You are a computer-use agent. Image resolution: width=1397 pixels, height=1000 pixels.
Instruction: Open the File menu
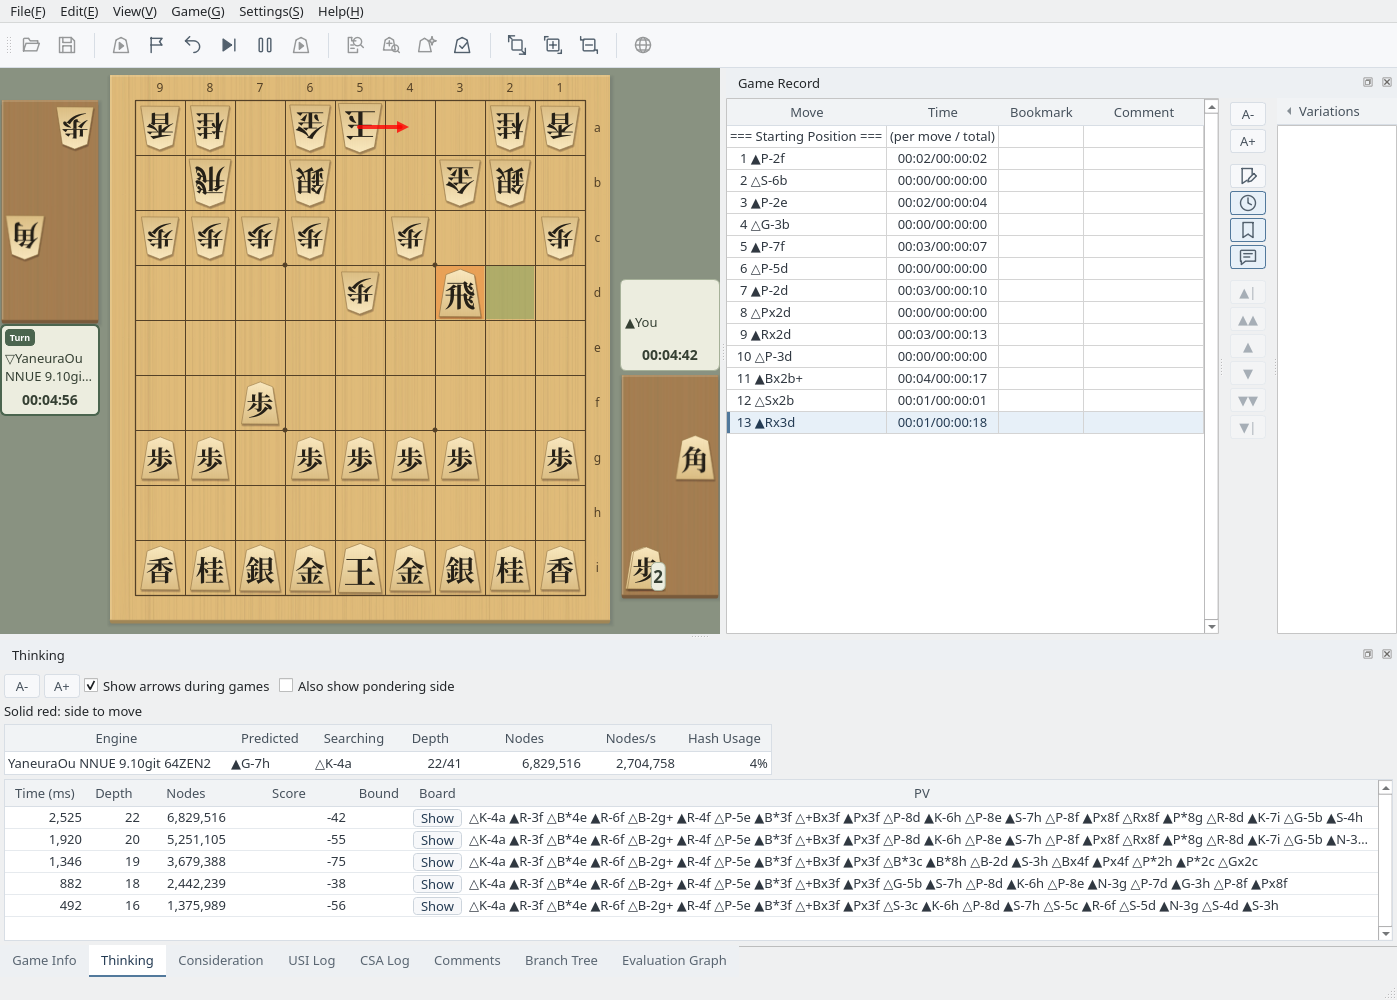coord(28,12)
